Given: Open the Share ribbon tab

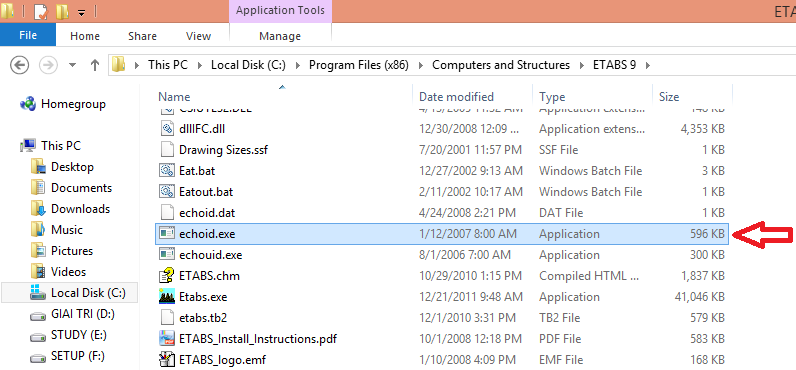Looking at the screenshot, I should pyautogui.click(x=142, y=36).
